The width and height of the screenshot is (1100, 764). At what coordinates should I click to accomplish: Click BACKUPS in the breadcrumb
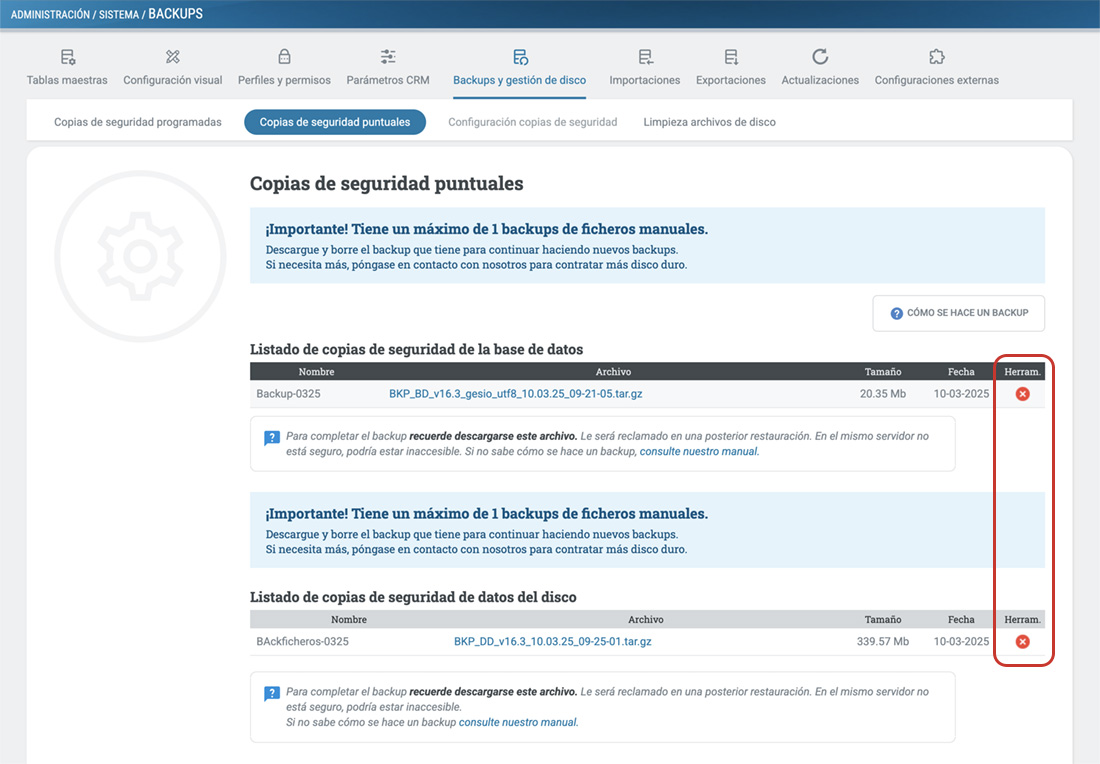tap(175, 13)
